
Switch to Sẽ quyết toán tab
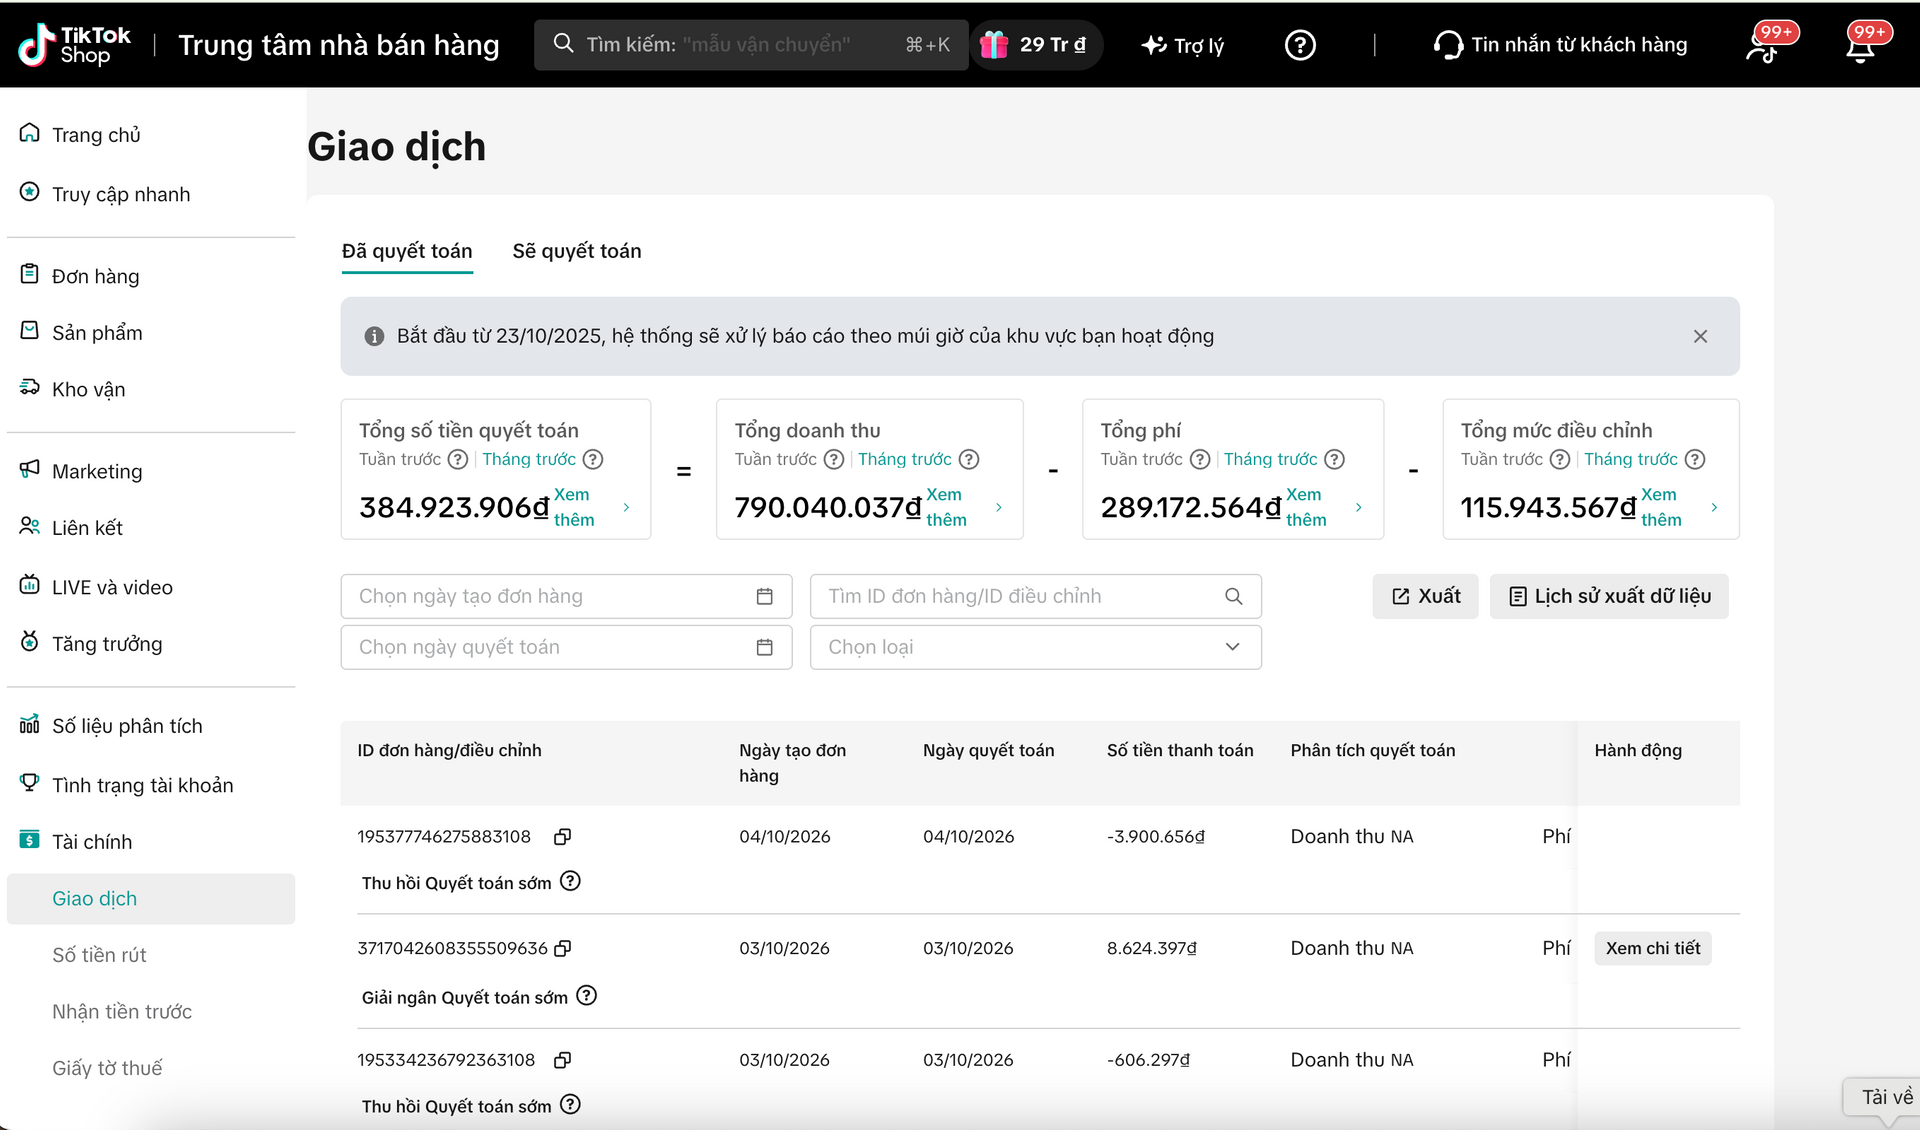577,251
